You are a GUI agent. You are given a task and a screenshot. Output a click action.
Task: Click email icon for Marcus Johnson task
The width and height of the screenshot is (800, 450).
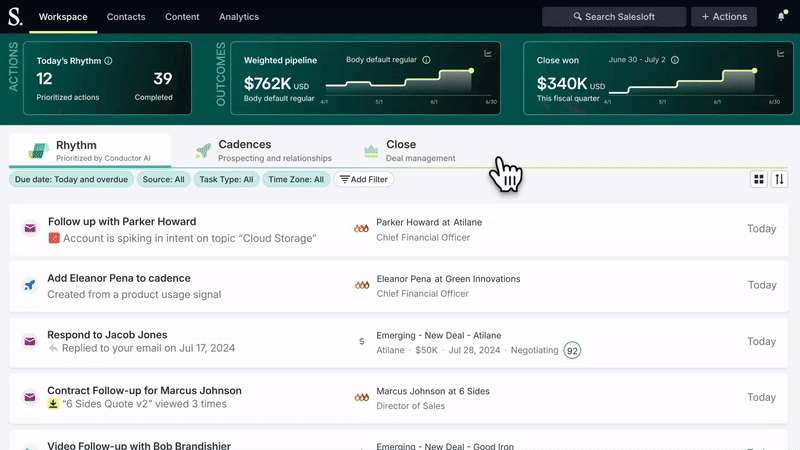[30, 397]
